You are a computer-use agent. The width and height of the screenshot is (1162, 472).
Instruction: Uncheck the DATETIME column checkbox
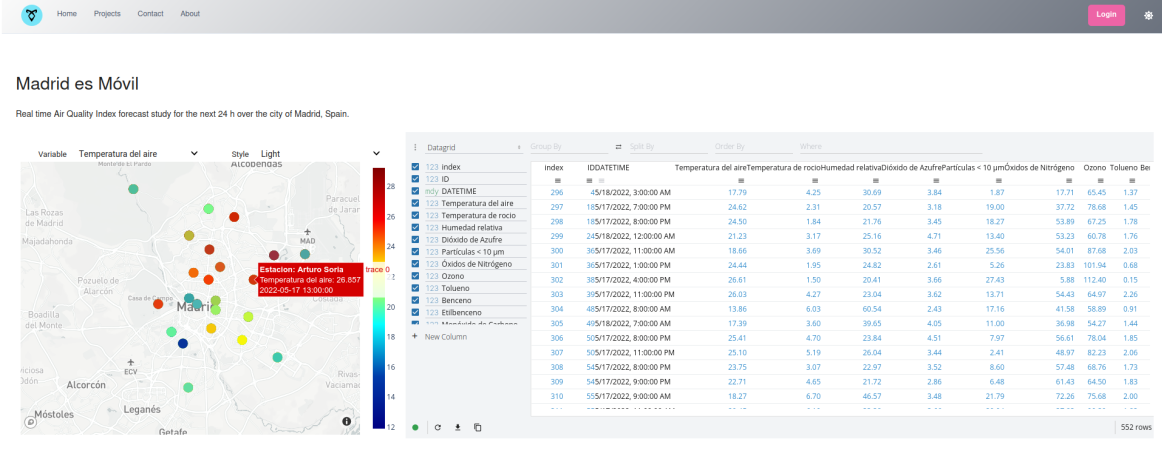415,191
